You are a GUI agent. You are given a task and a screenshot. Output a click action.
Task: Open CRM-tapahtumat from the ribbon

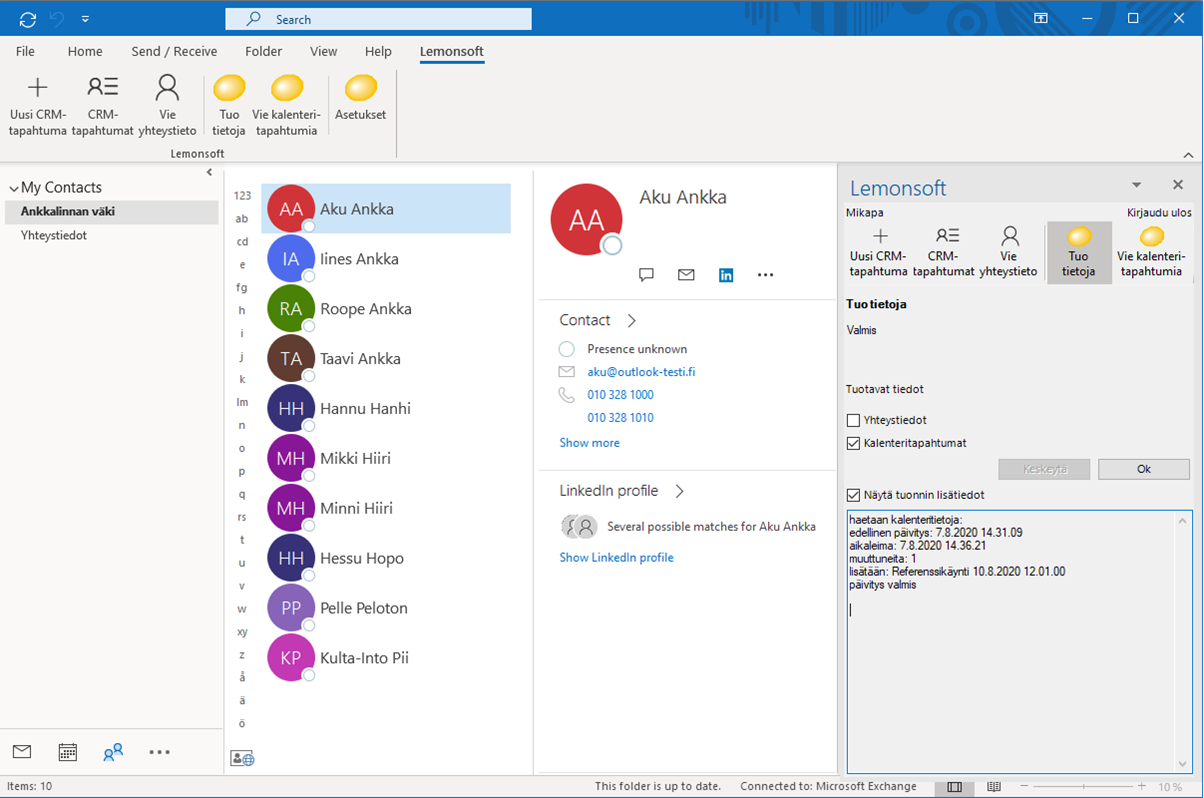102,104
